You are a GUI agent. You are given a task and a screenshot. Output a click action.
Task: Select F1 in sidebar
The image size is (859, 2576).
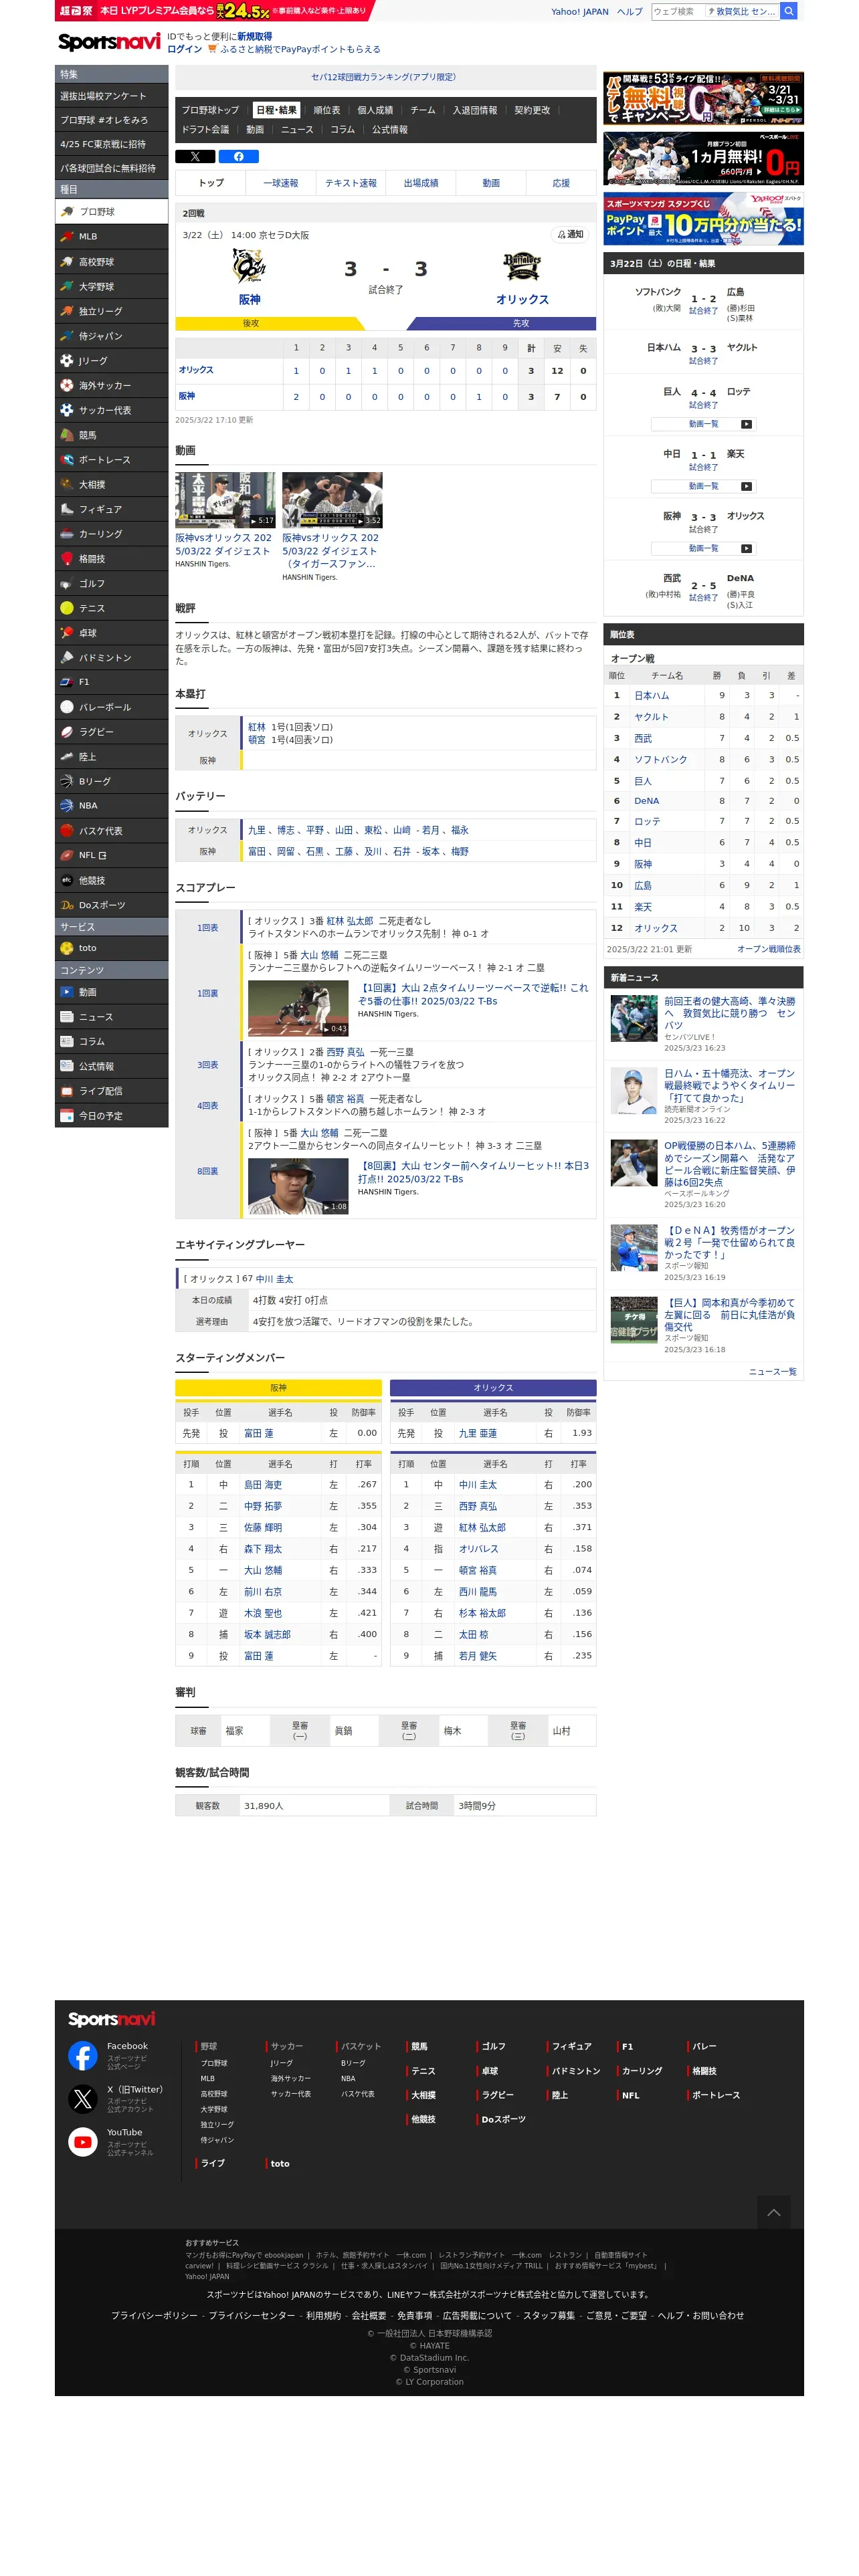pos(111,682)
